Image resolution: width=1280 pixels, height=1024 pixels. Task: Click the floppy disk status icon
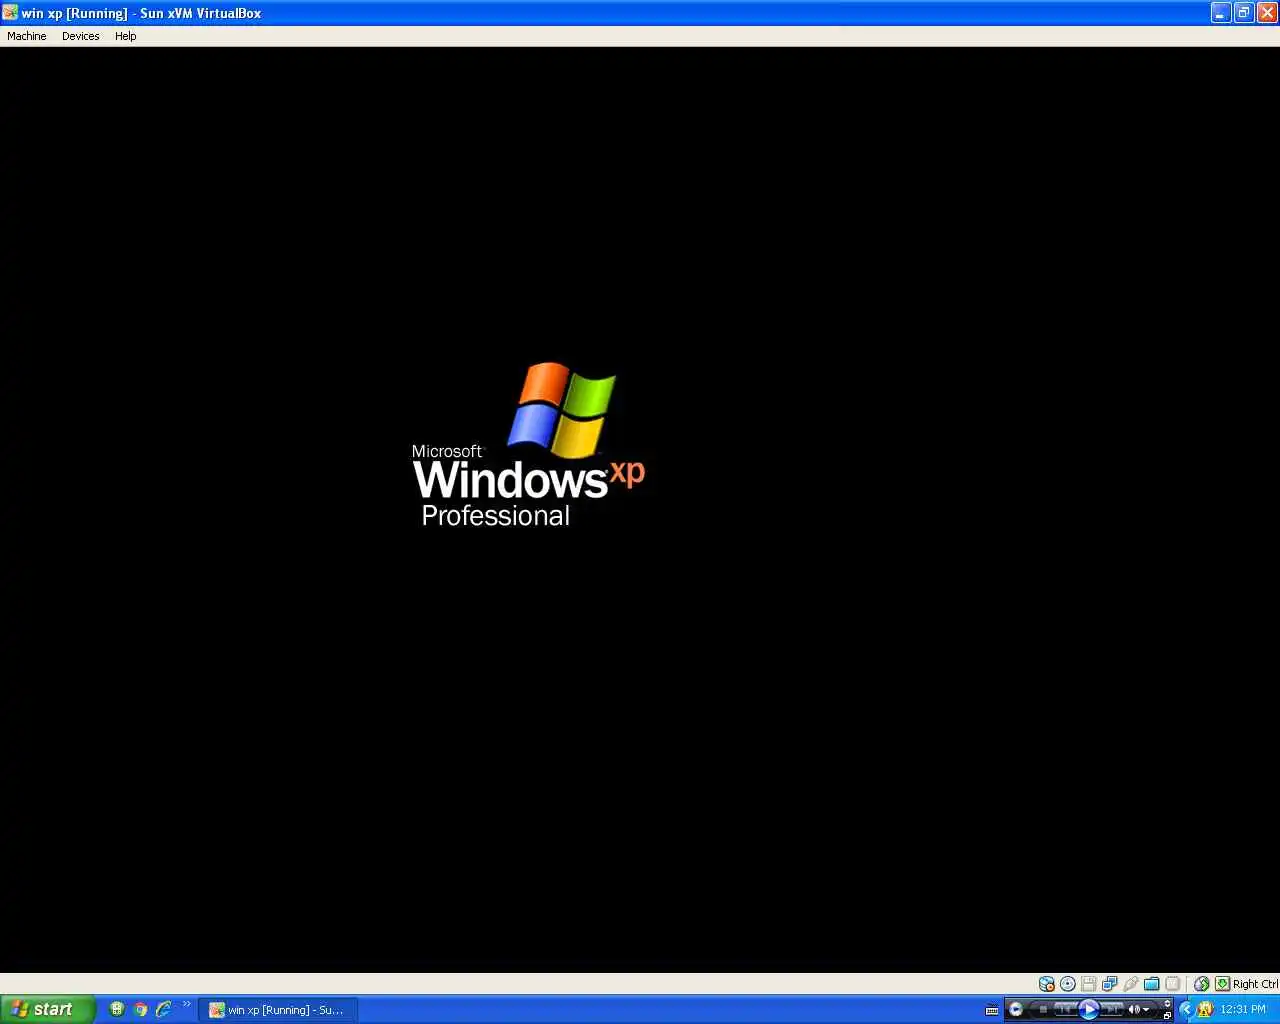coord(1089,984)
